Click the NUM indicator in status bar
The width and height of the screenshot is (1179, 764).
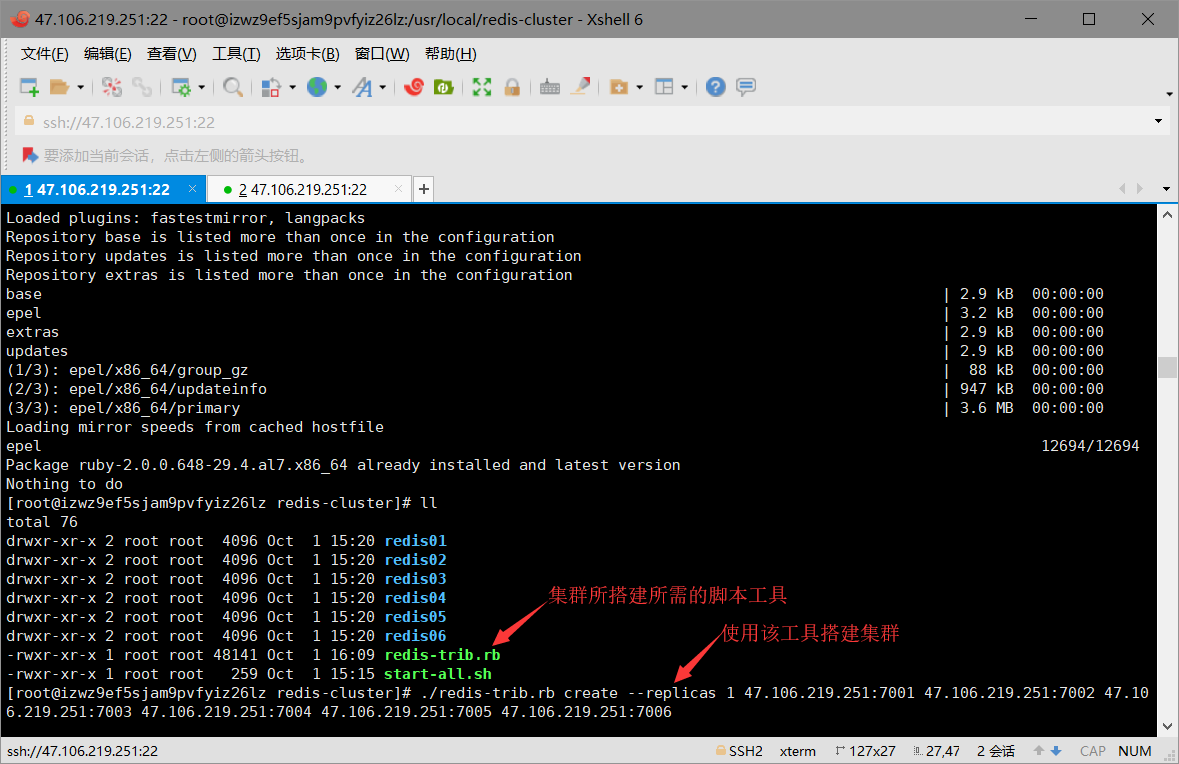coord(1135,750)
